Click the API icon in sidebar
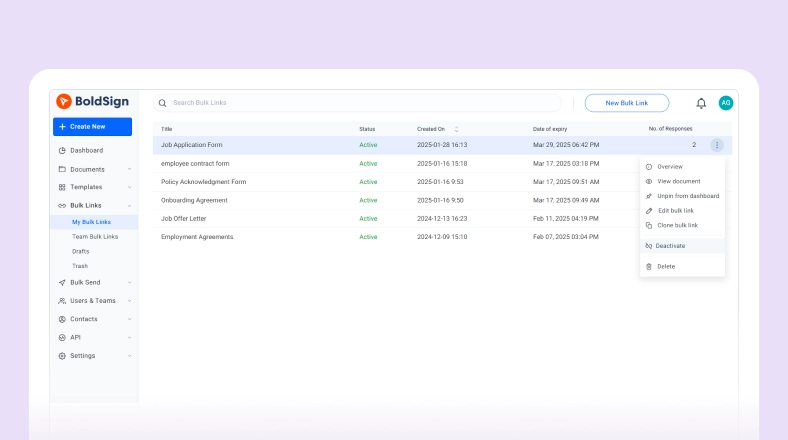This screenshot has height=440, width=788. [62, 338]
